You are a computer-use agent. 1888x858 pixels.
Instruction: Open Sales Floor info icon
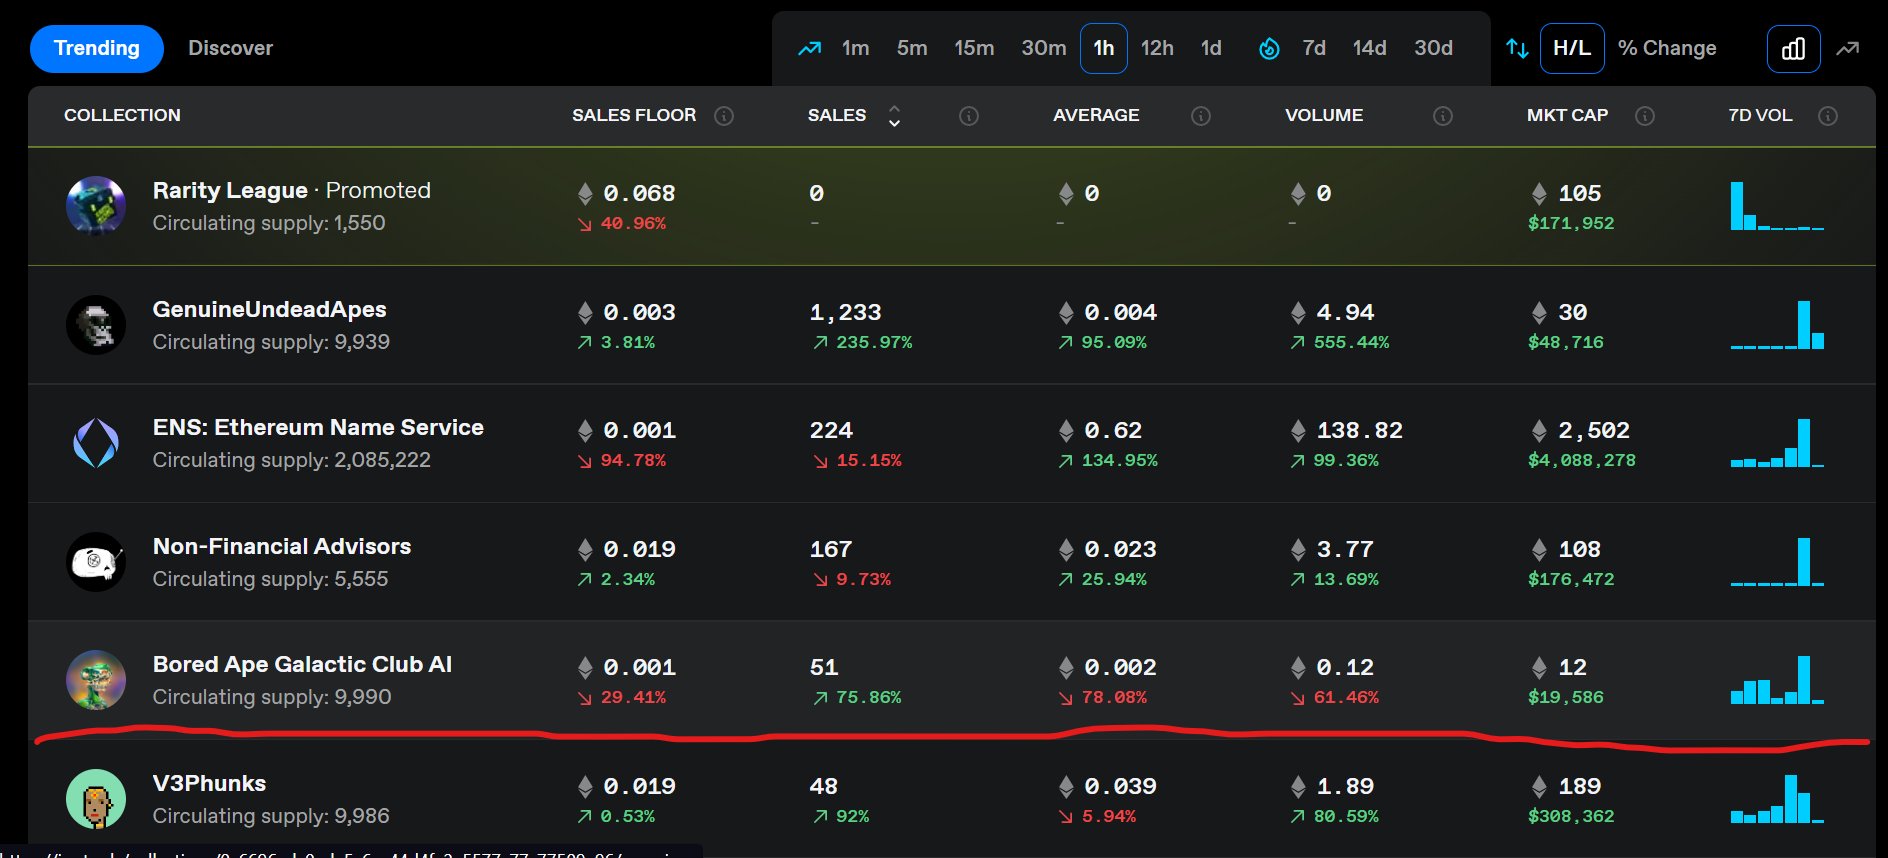tap(724, 116)
